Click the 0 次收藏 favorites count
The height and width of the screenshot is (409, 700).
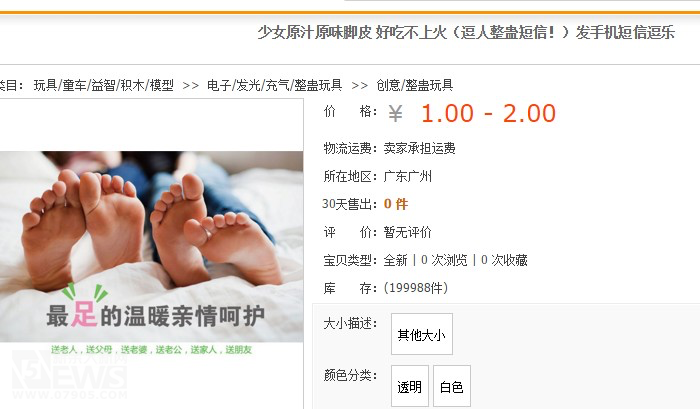click(x=504, y=260)
